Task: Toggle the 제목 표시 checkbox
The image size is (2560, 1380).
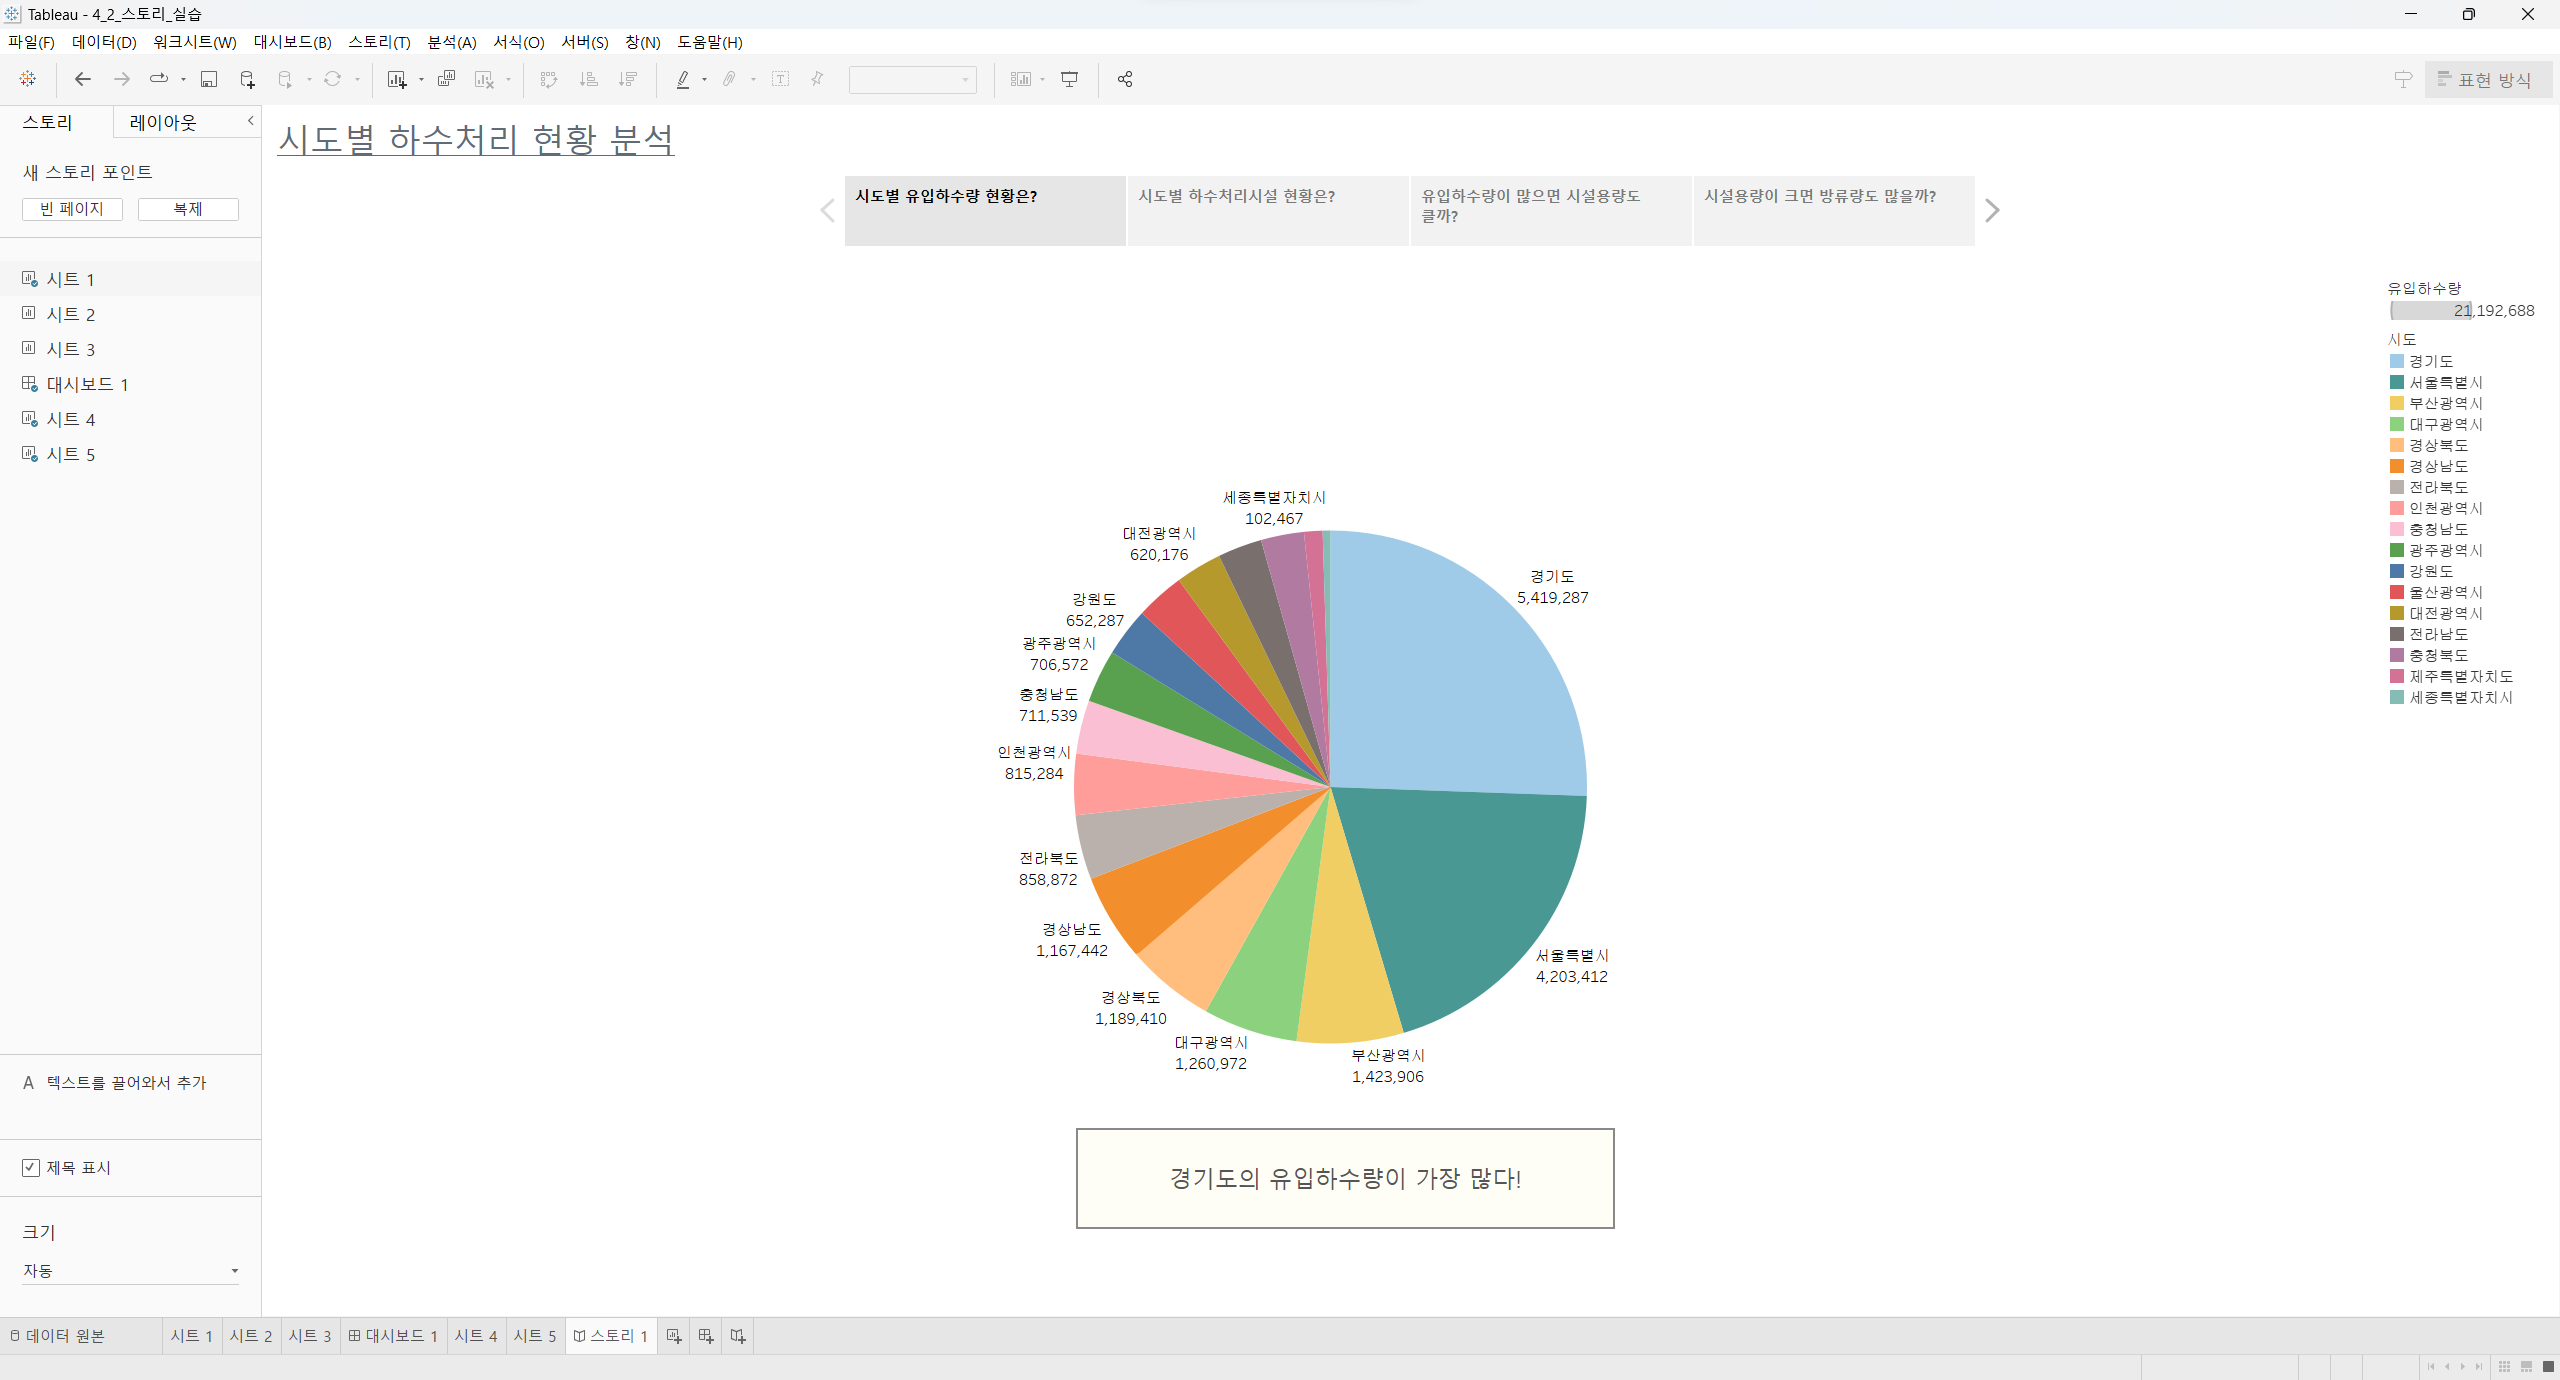Action: pyautogui.click(x=31, y=1167)
